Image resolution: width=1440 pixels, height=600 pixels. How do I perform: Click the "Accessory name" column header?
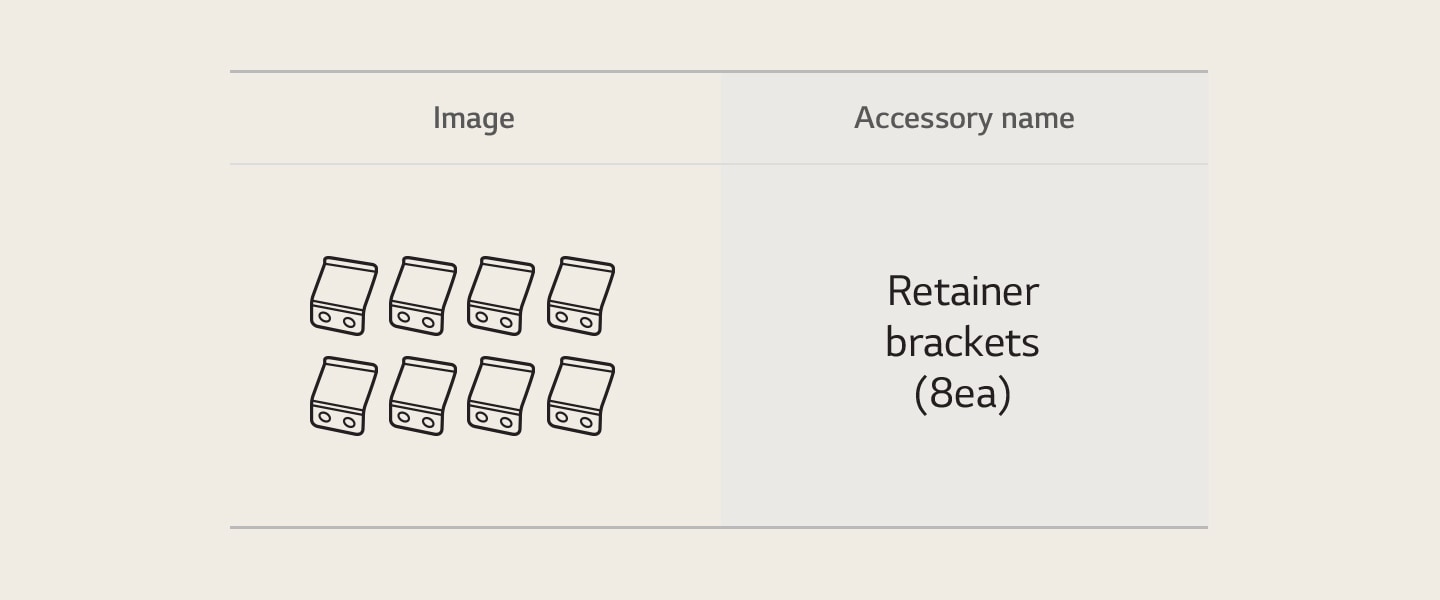964,118
